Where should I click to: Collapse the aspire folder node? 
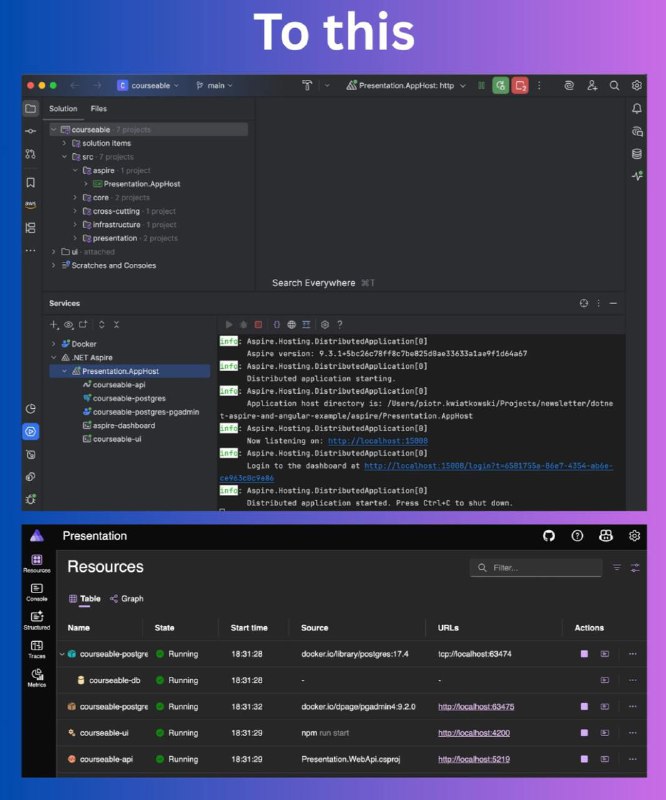click(75, 170)
